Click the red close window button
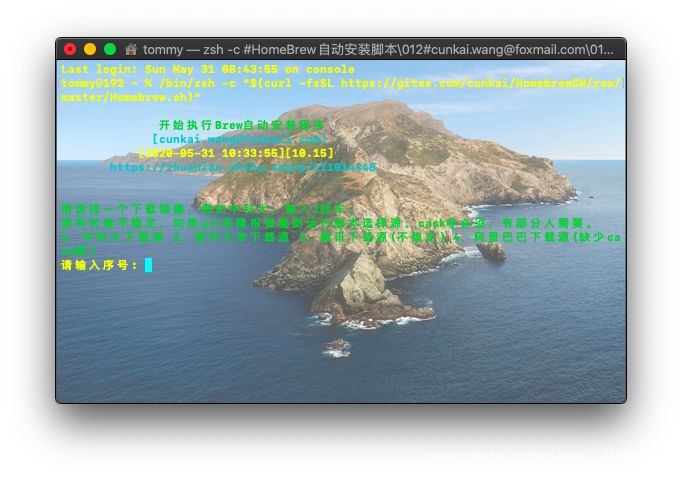This screenshot has width=682, height=477. point(70,49)
